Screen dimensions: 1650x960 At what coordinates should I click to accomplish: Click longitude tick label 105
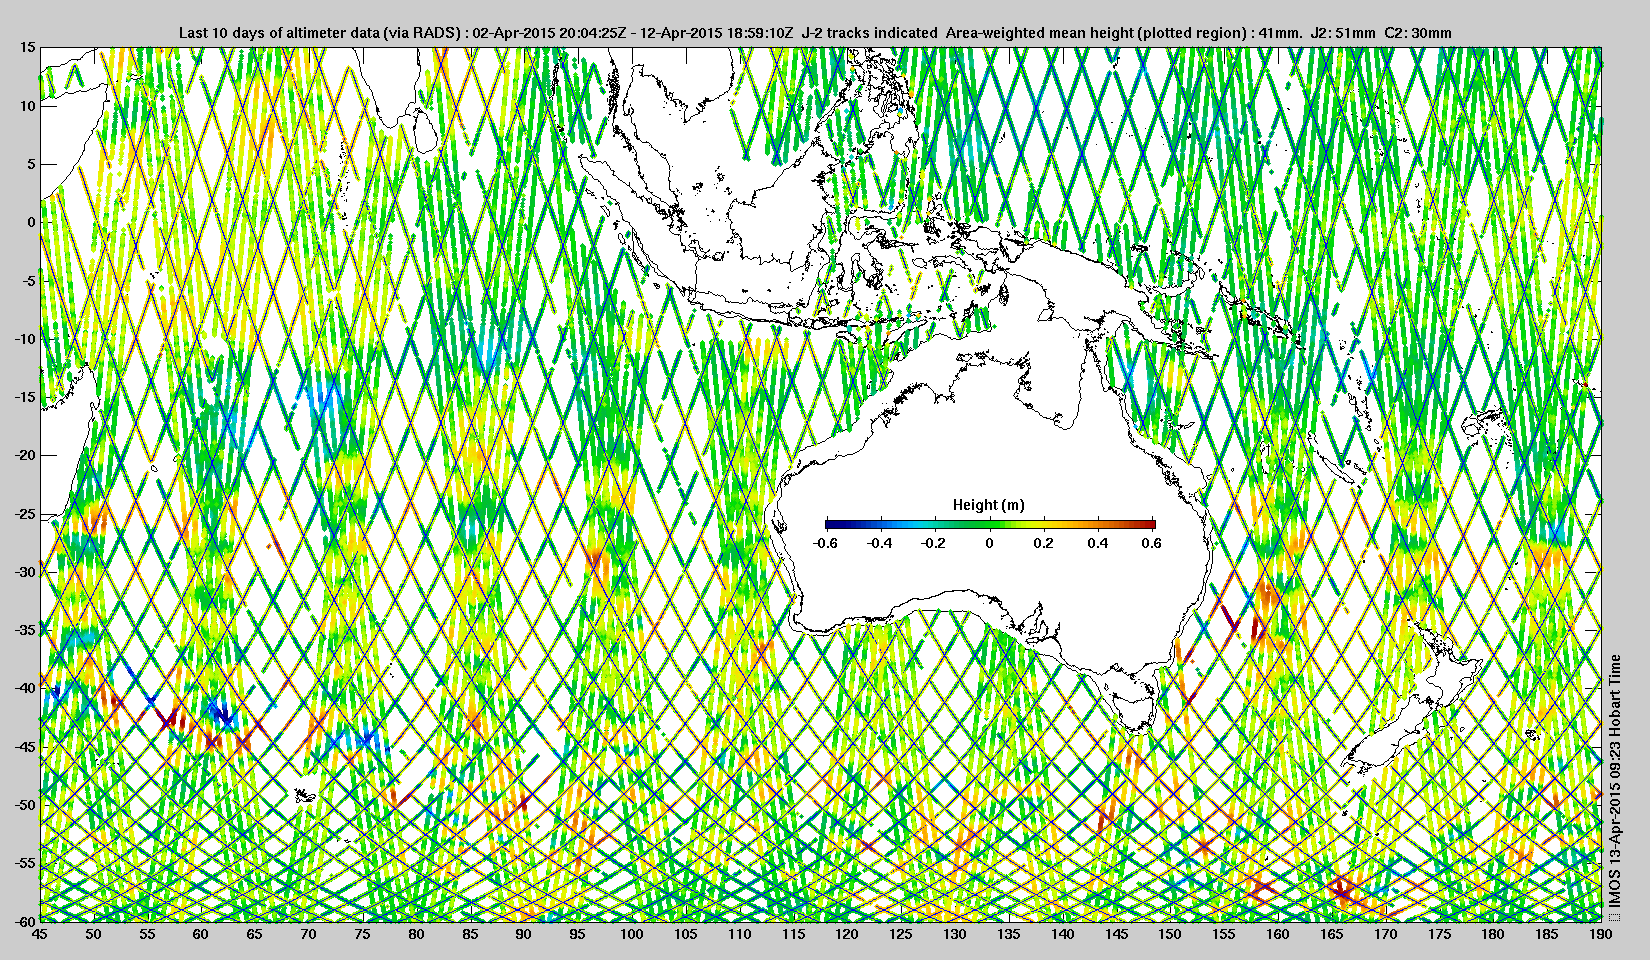685,934
